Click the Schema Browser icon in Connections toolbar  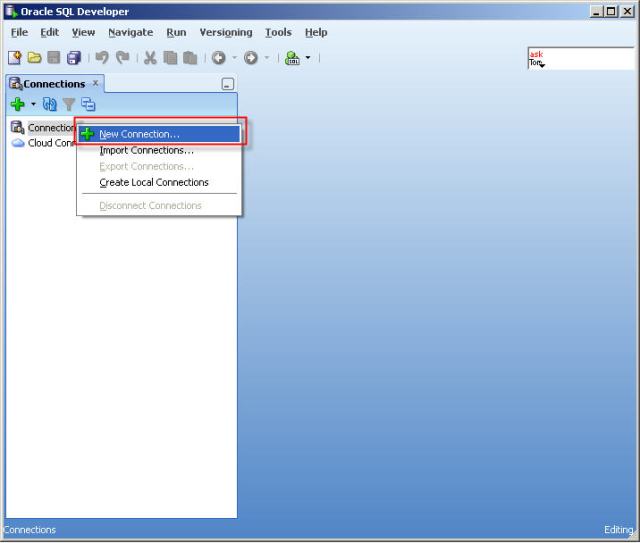[x=88, y=105]
